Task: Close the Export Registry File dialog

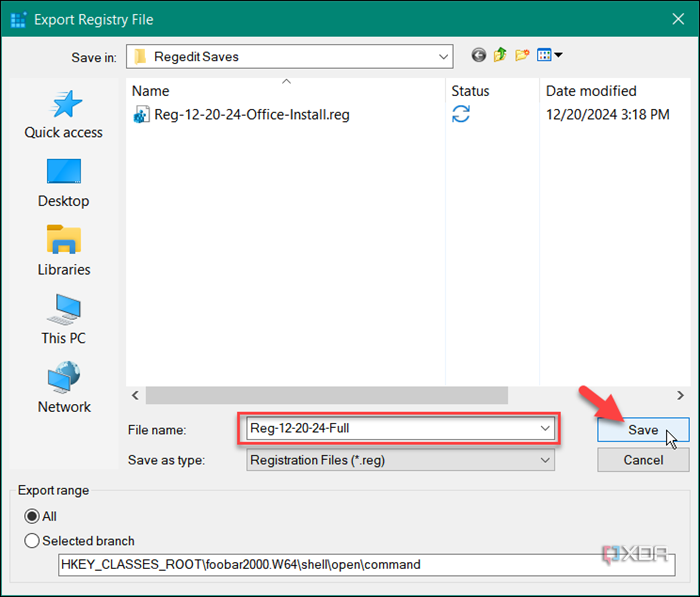Action: pos(678,19)
